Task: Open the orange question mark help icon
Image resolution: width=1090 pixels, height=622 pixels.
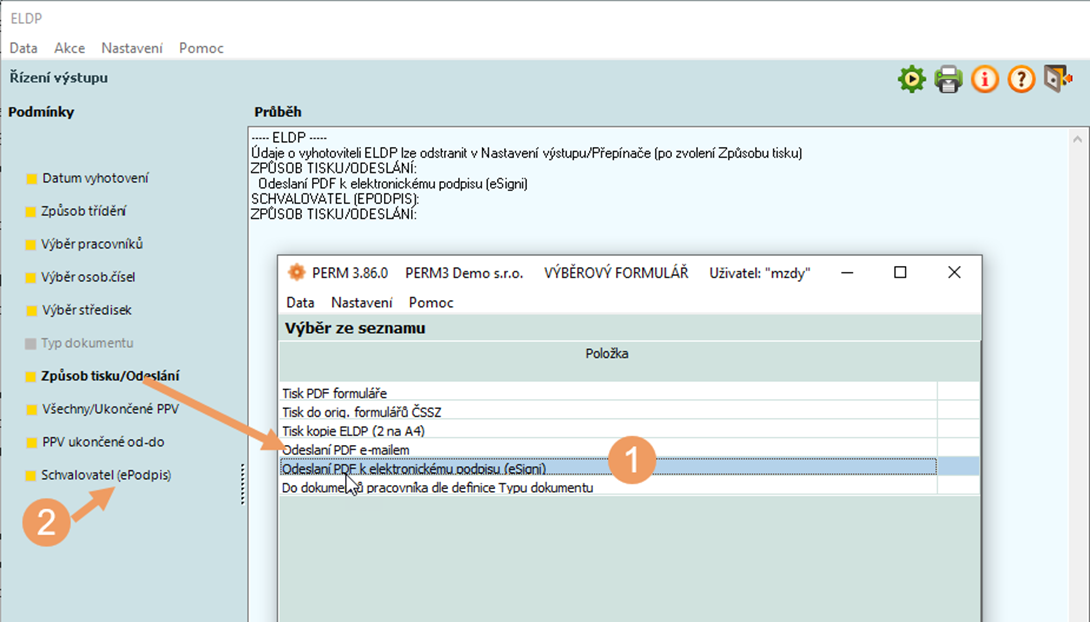Action: pyautogui.click(x=1021, y=79)
